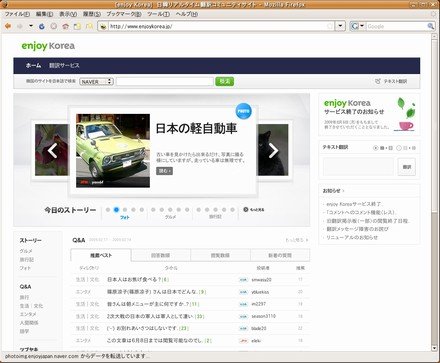Click the bookmark star in the address bar
The image size is (440, 363).
[330, 26]
